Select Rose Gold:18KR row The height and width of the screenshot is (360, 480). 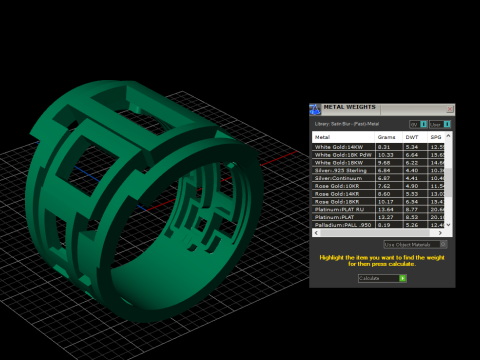pyautogui.click(x=378, y=202)
